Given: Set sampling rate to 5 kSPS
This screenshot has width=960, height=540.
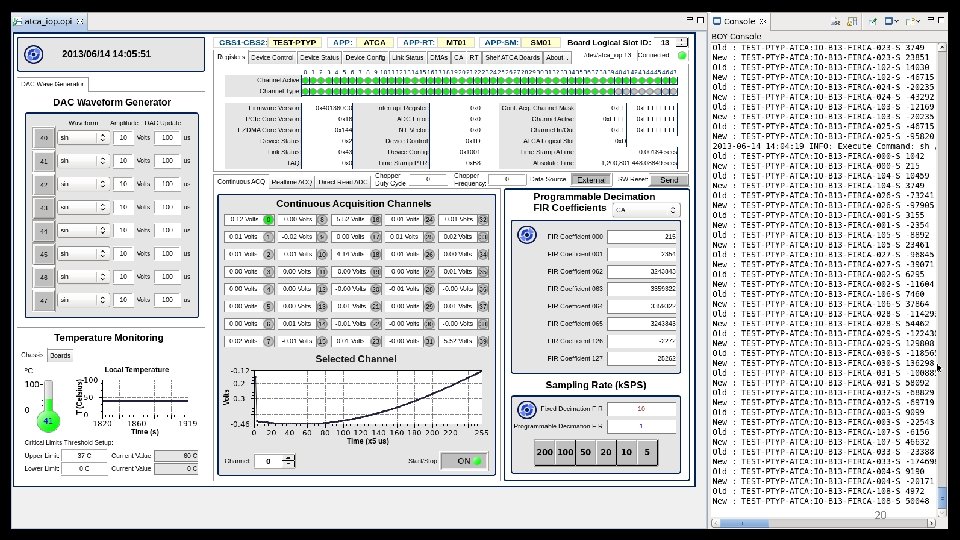Looking at the screenshot, I should (647, 452).
